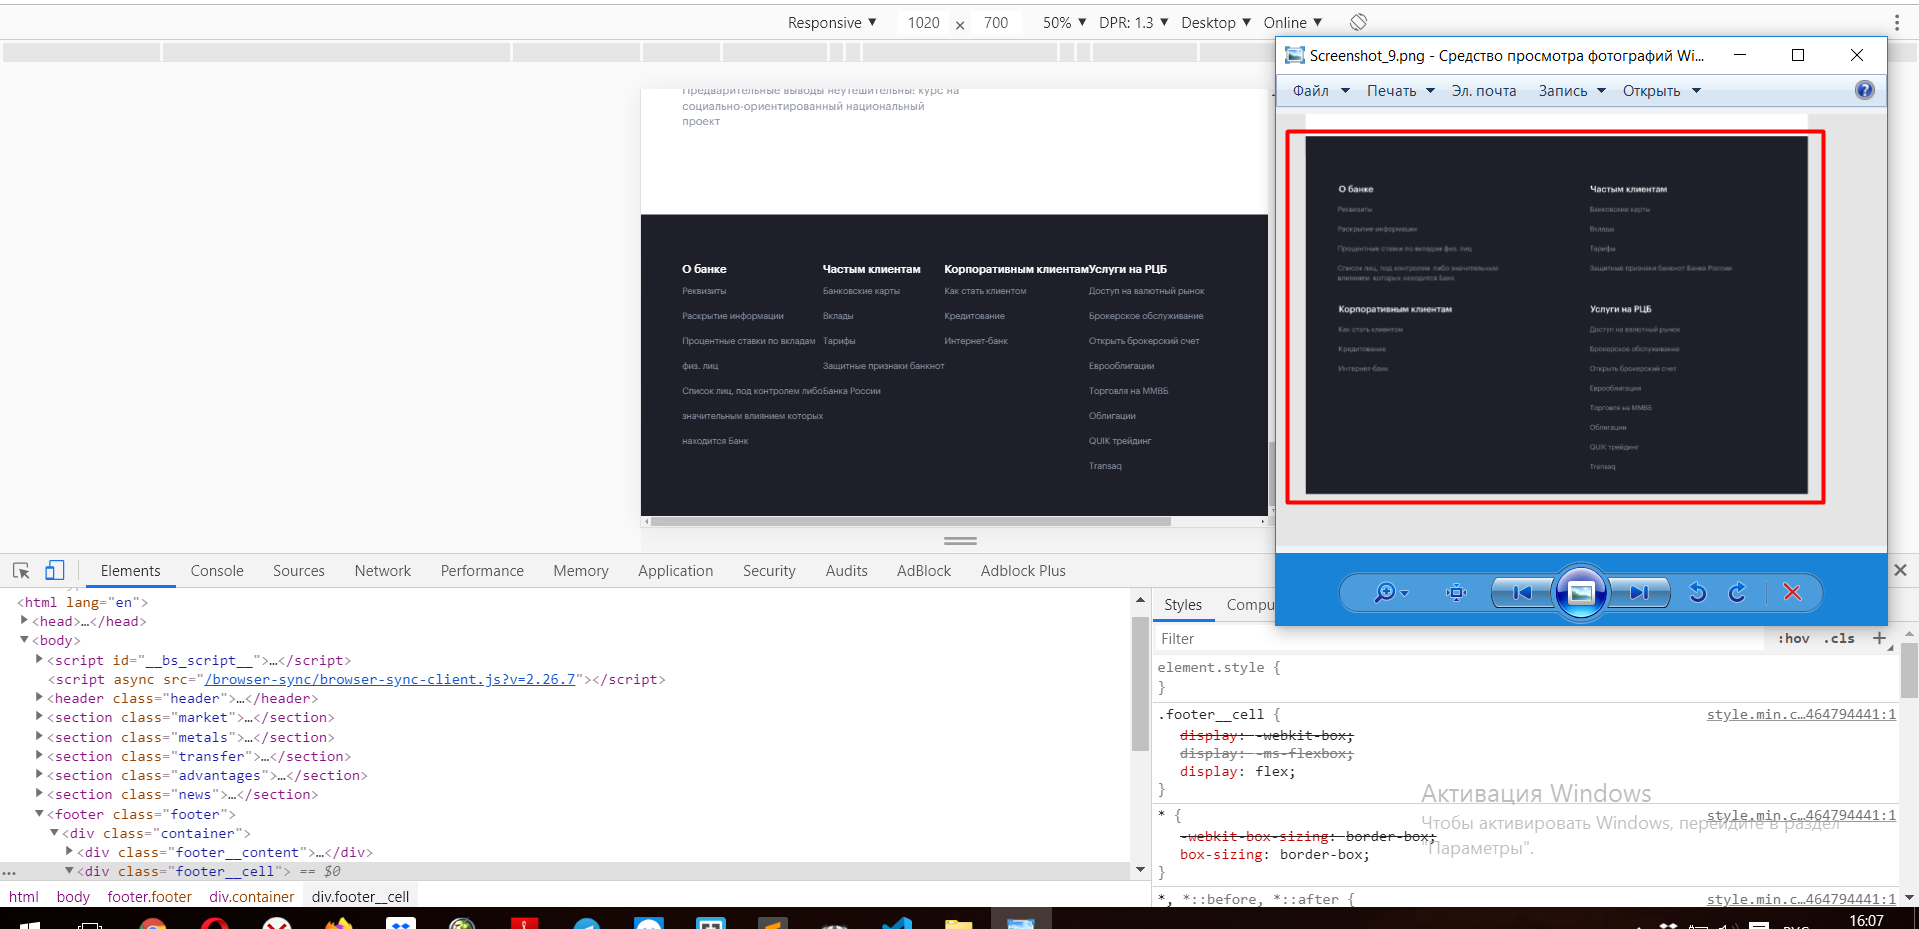Rotate the device viewport orientation

coord(1358,22)
